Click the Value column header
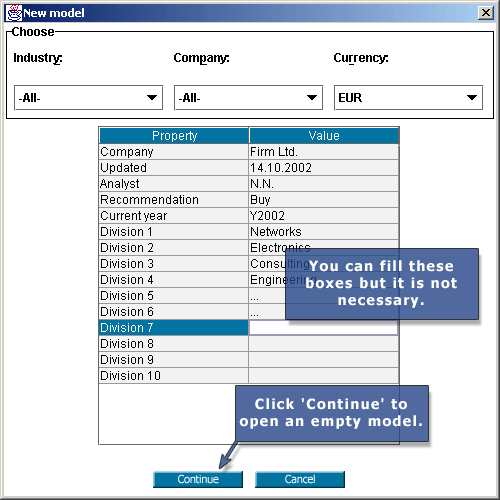Screen dimensions: 500x500 (x=324, y=136)
